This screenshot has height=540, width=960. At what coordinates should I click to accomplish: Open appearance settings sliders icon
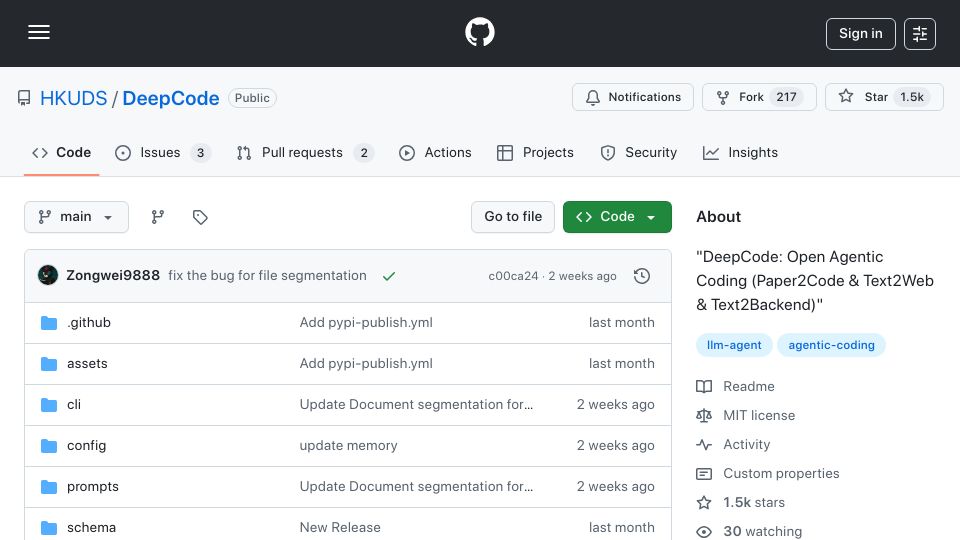(920, 34)
